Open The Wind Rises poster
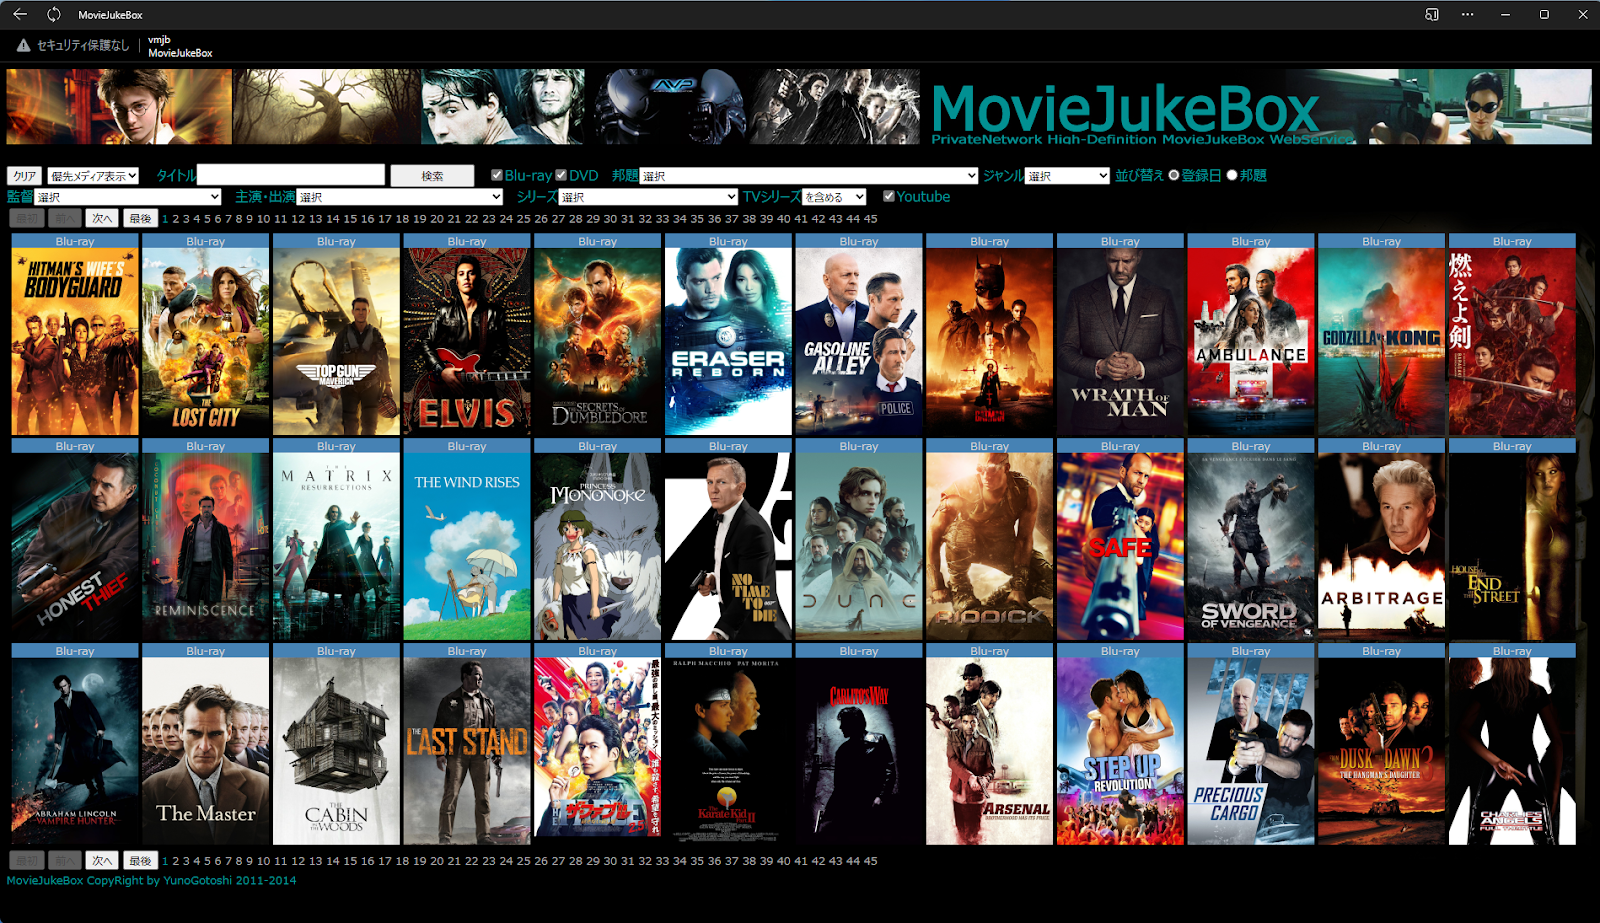Screen dimensions: 1600x923 pyautogui.click(x=467, y=546)
